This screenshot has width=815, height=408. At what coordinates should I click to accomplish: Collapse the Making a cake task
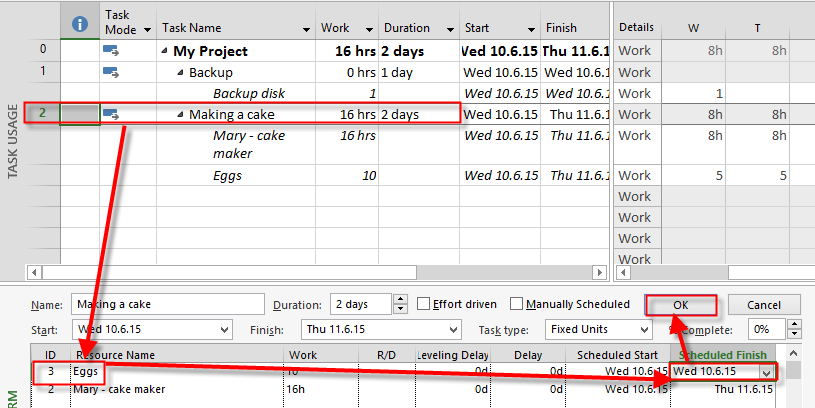[181, 115]
